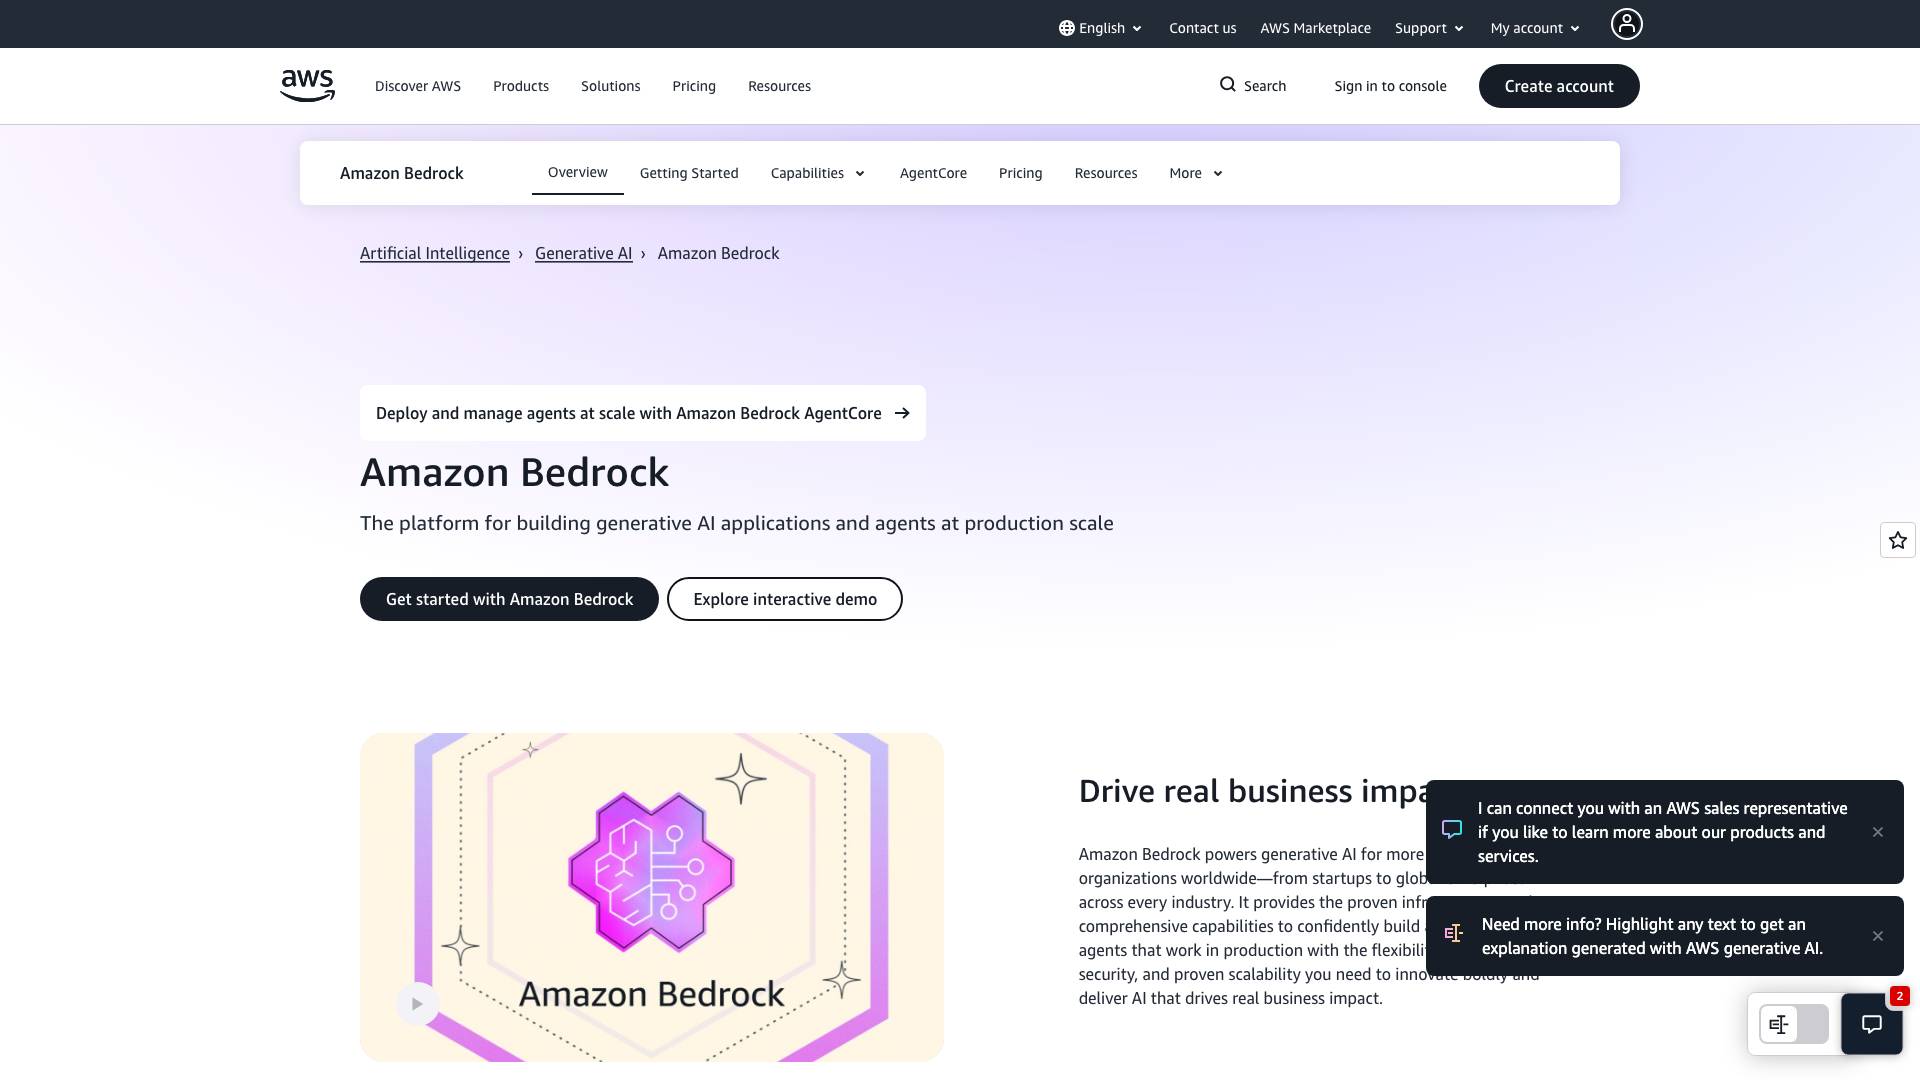The height and width of the screenshot is (1080, 1920).
Task: Play the Amazon Bedrock video
Action: 417,1003
